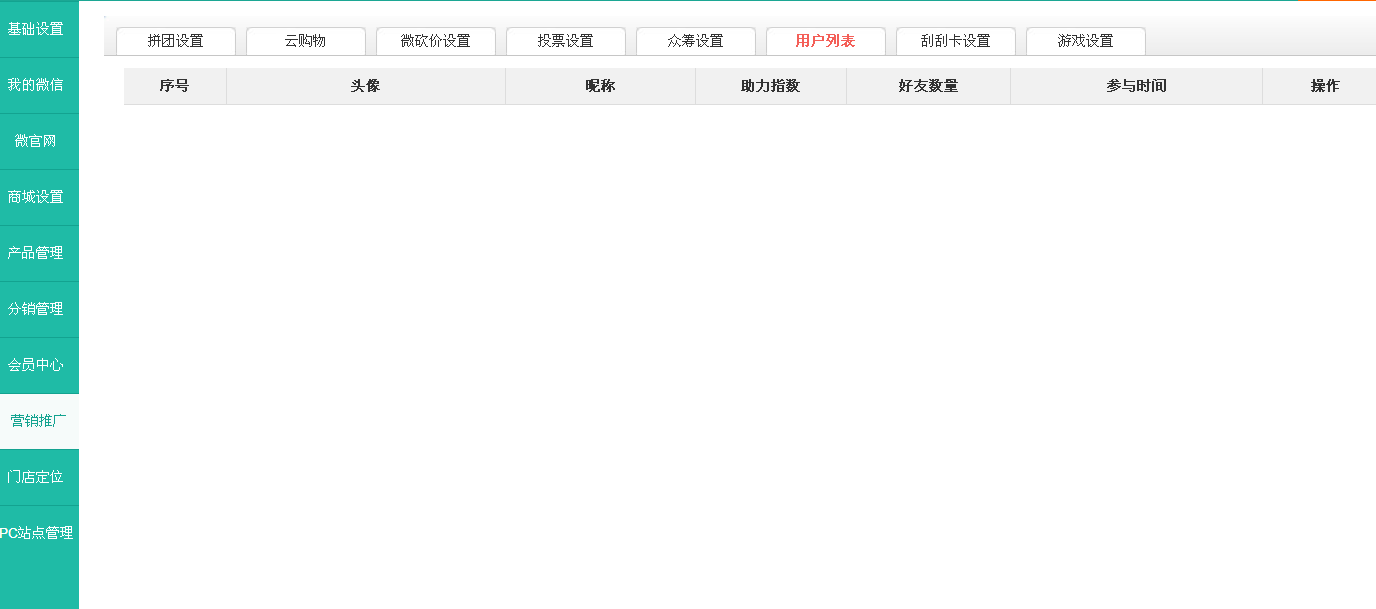
Task: Switch to the 游戏设置 tab
Action: [x=1085, y=41]
